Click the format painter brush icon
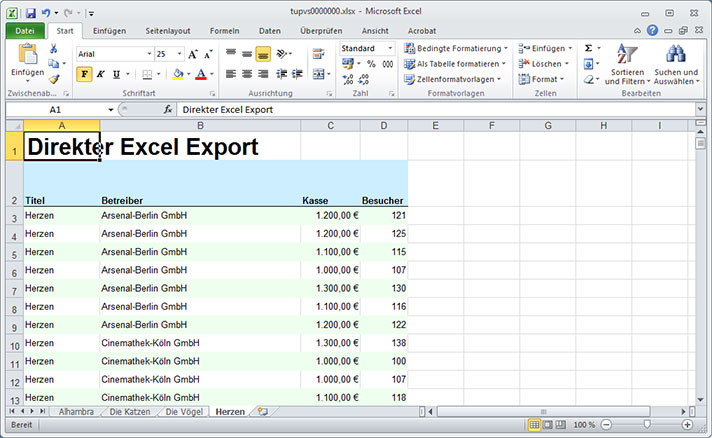 tap(54, 78)
